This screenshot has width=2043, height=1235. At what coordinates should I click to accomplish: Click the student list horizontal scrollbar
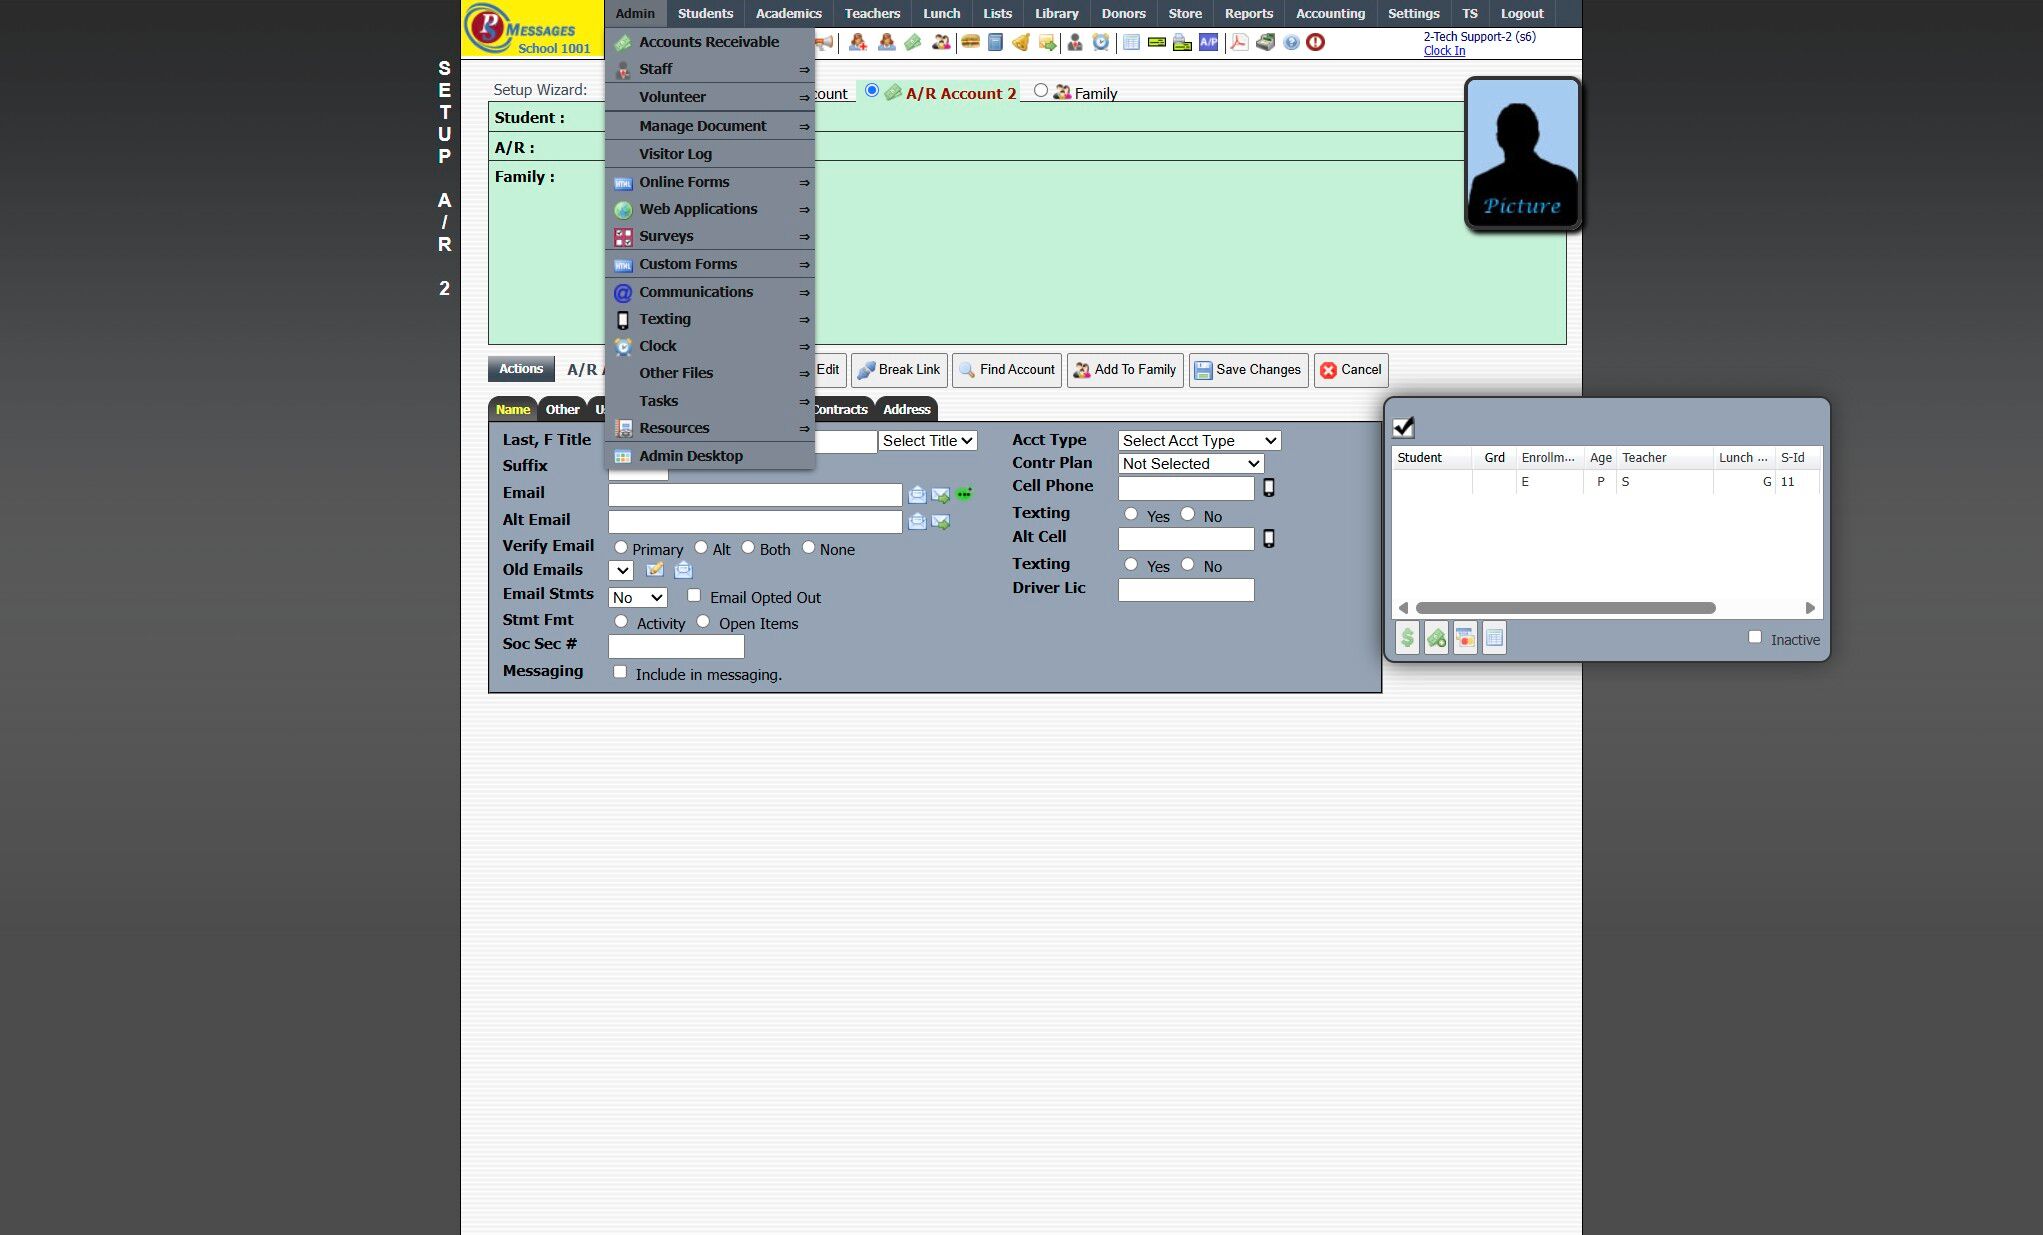point(1565,608)
